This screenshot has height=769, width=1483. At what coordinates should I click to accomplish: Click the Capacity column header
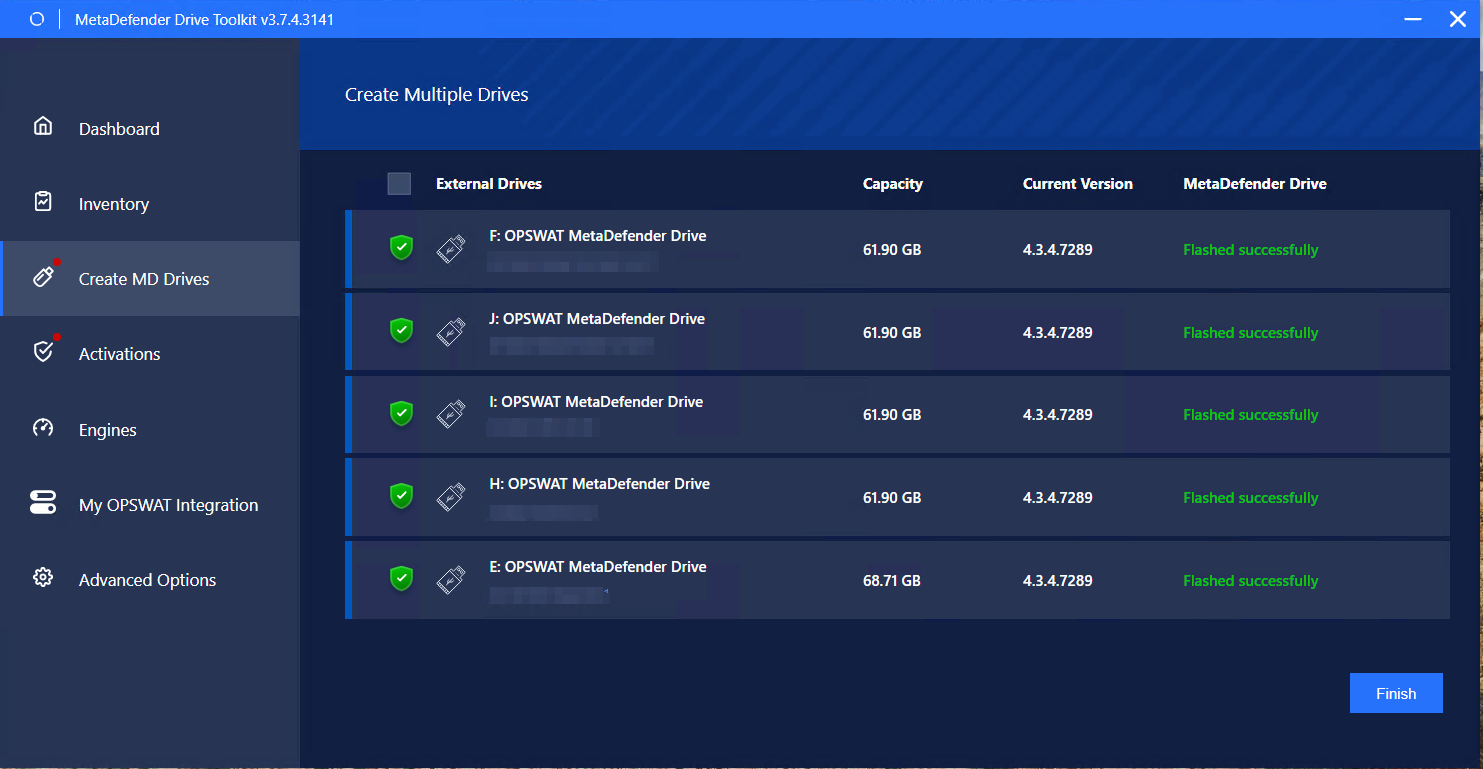click(893, 184)
